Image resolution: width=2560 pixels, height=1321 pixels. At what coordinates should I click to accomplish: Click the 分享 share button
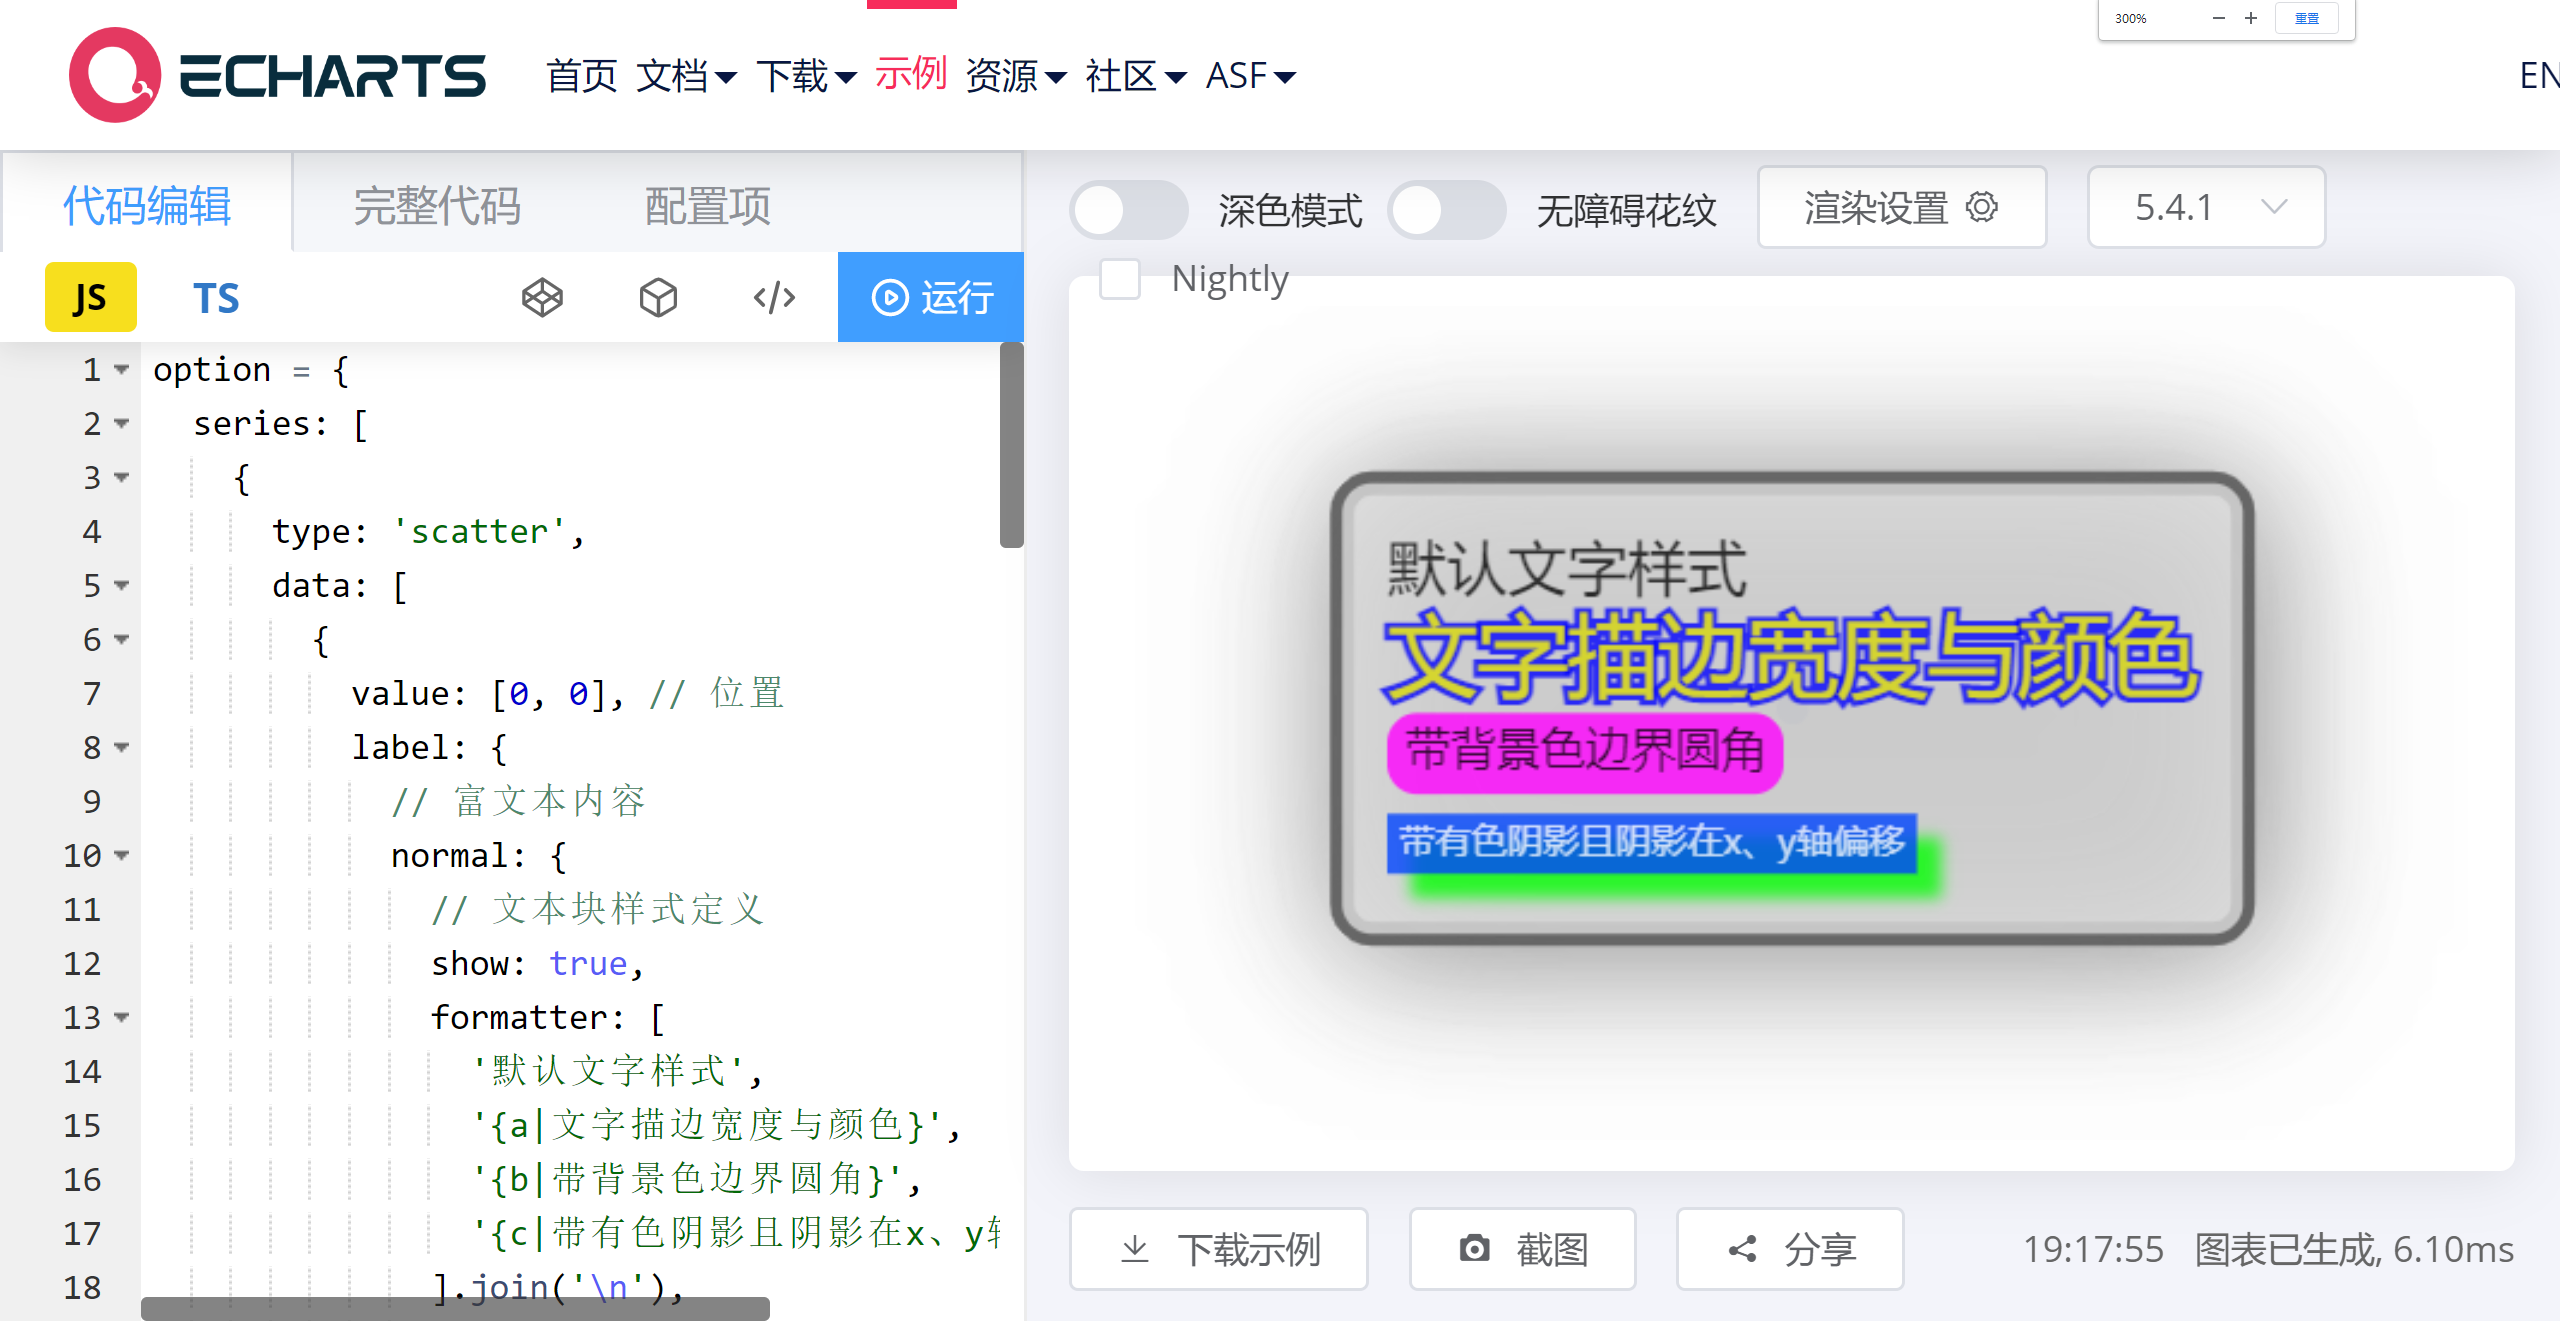pos(1790,1249)
